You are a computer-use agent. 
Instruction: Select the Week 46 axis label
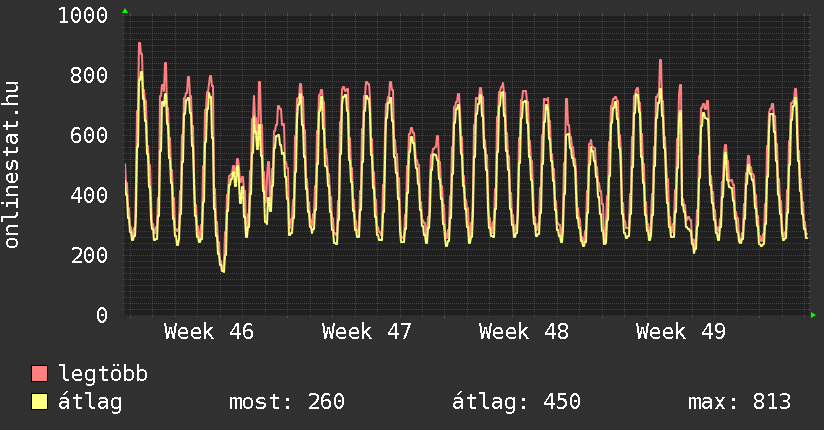209,331
